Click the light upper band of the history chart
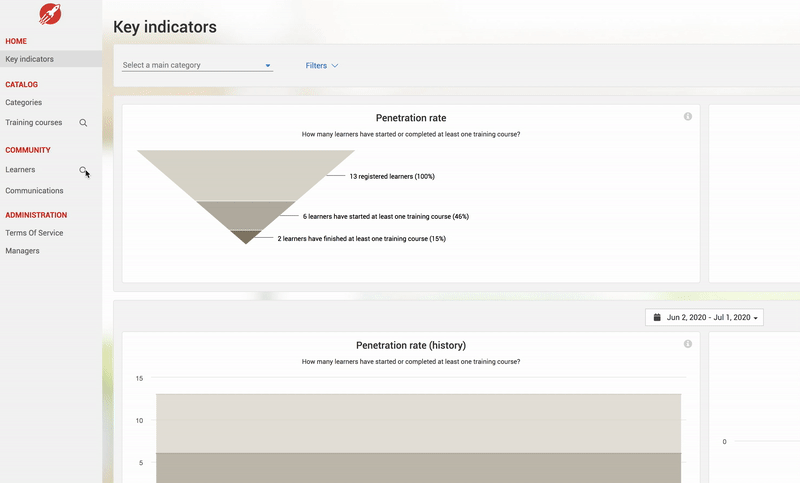Image resolution: width=800 pixels, height=483 pixels. [418, 423]
